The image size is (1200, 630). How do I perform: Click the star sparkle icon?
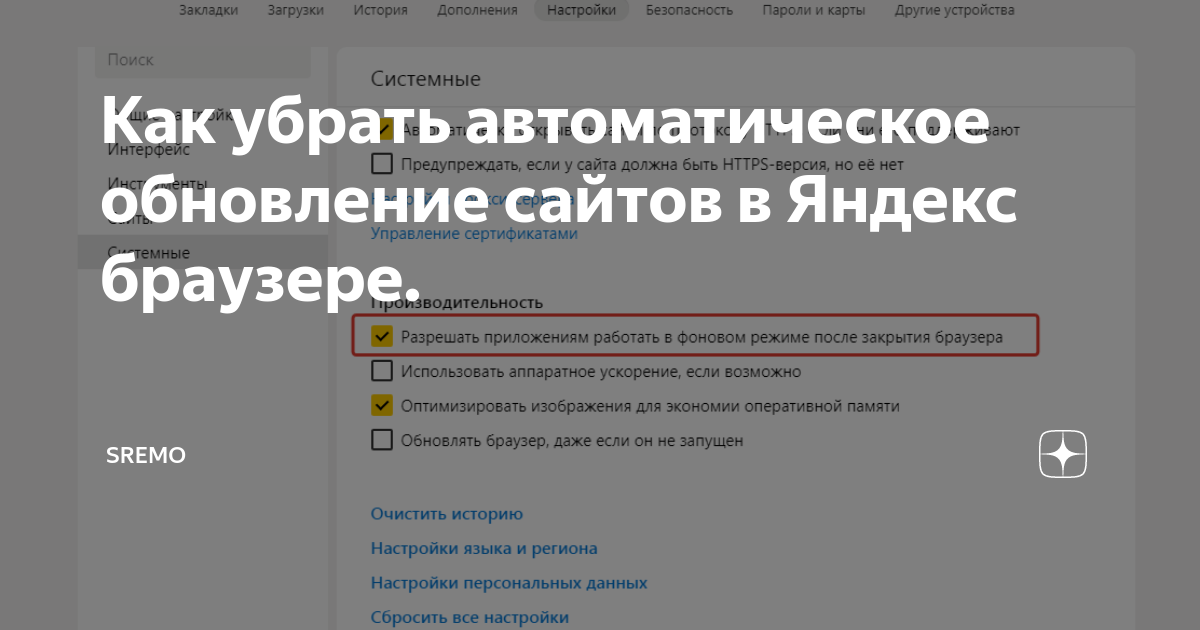click(1063, 455)
